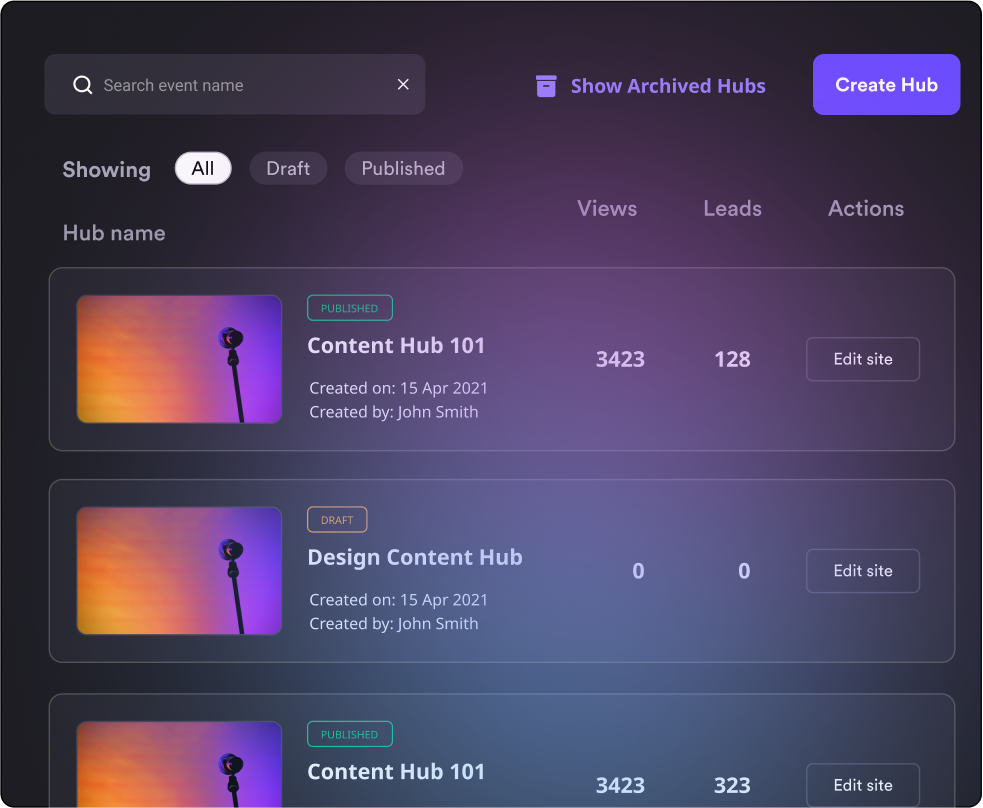This screenshot has height=808, width=983.
Task: Focus the Search event name field
Action: (234, 84)
